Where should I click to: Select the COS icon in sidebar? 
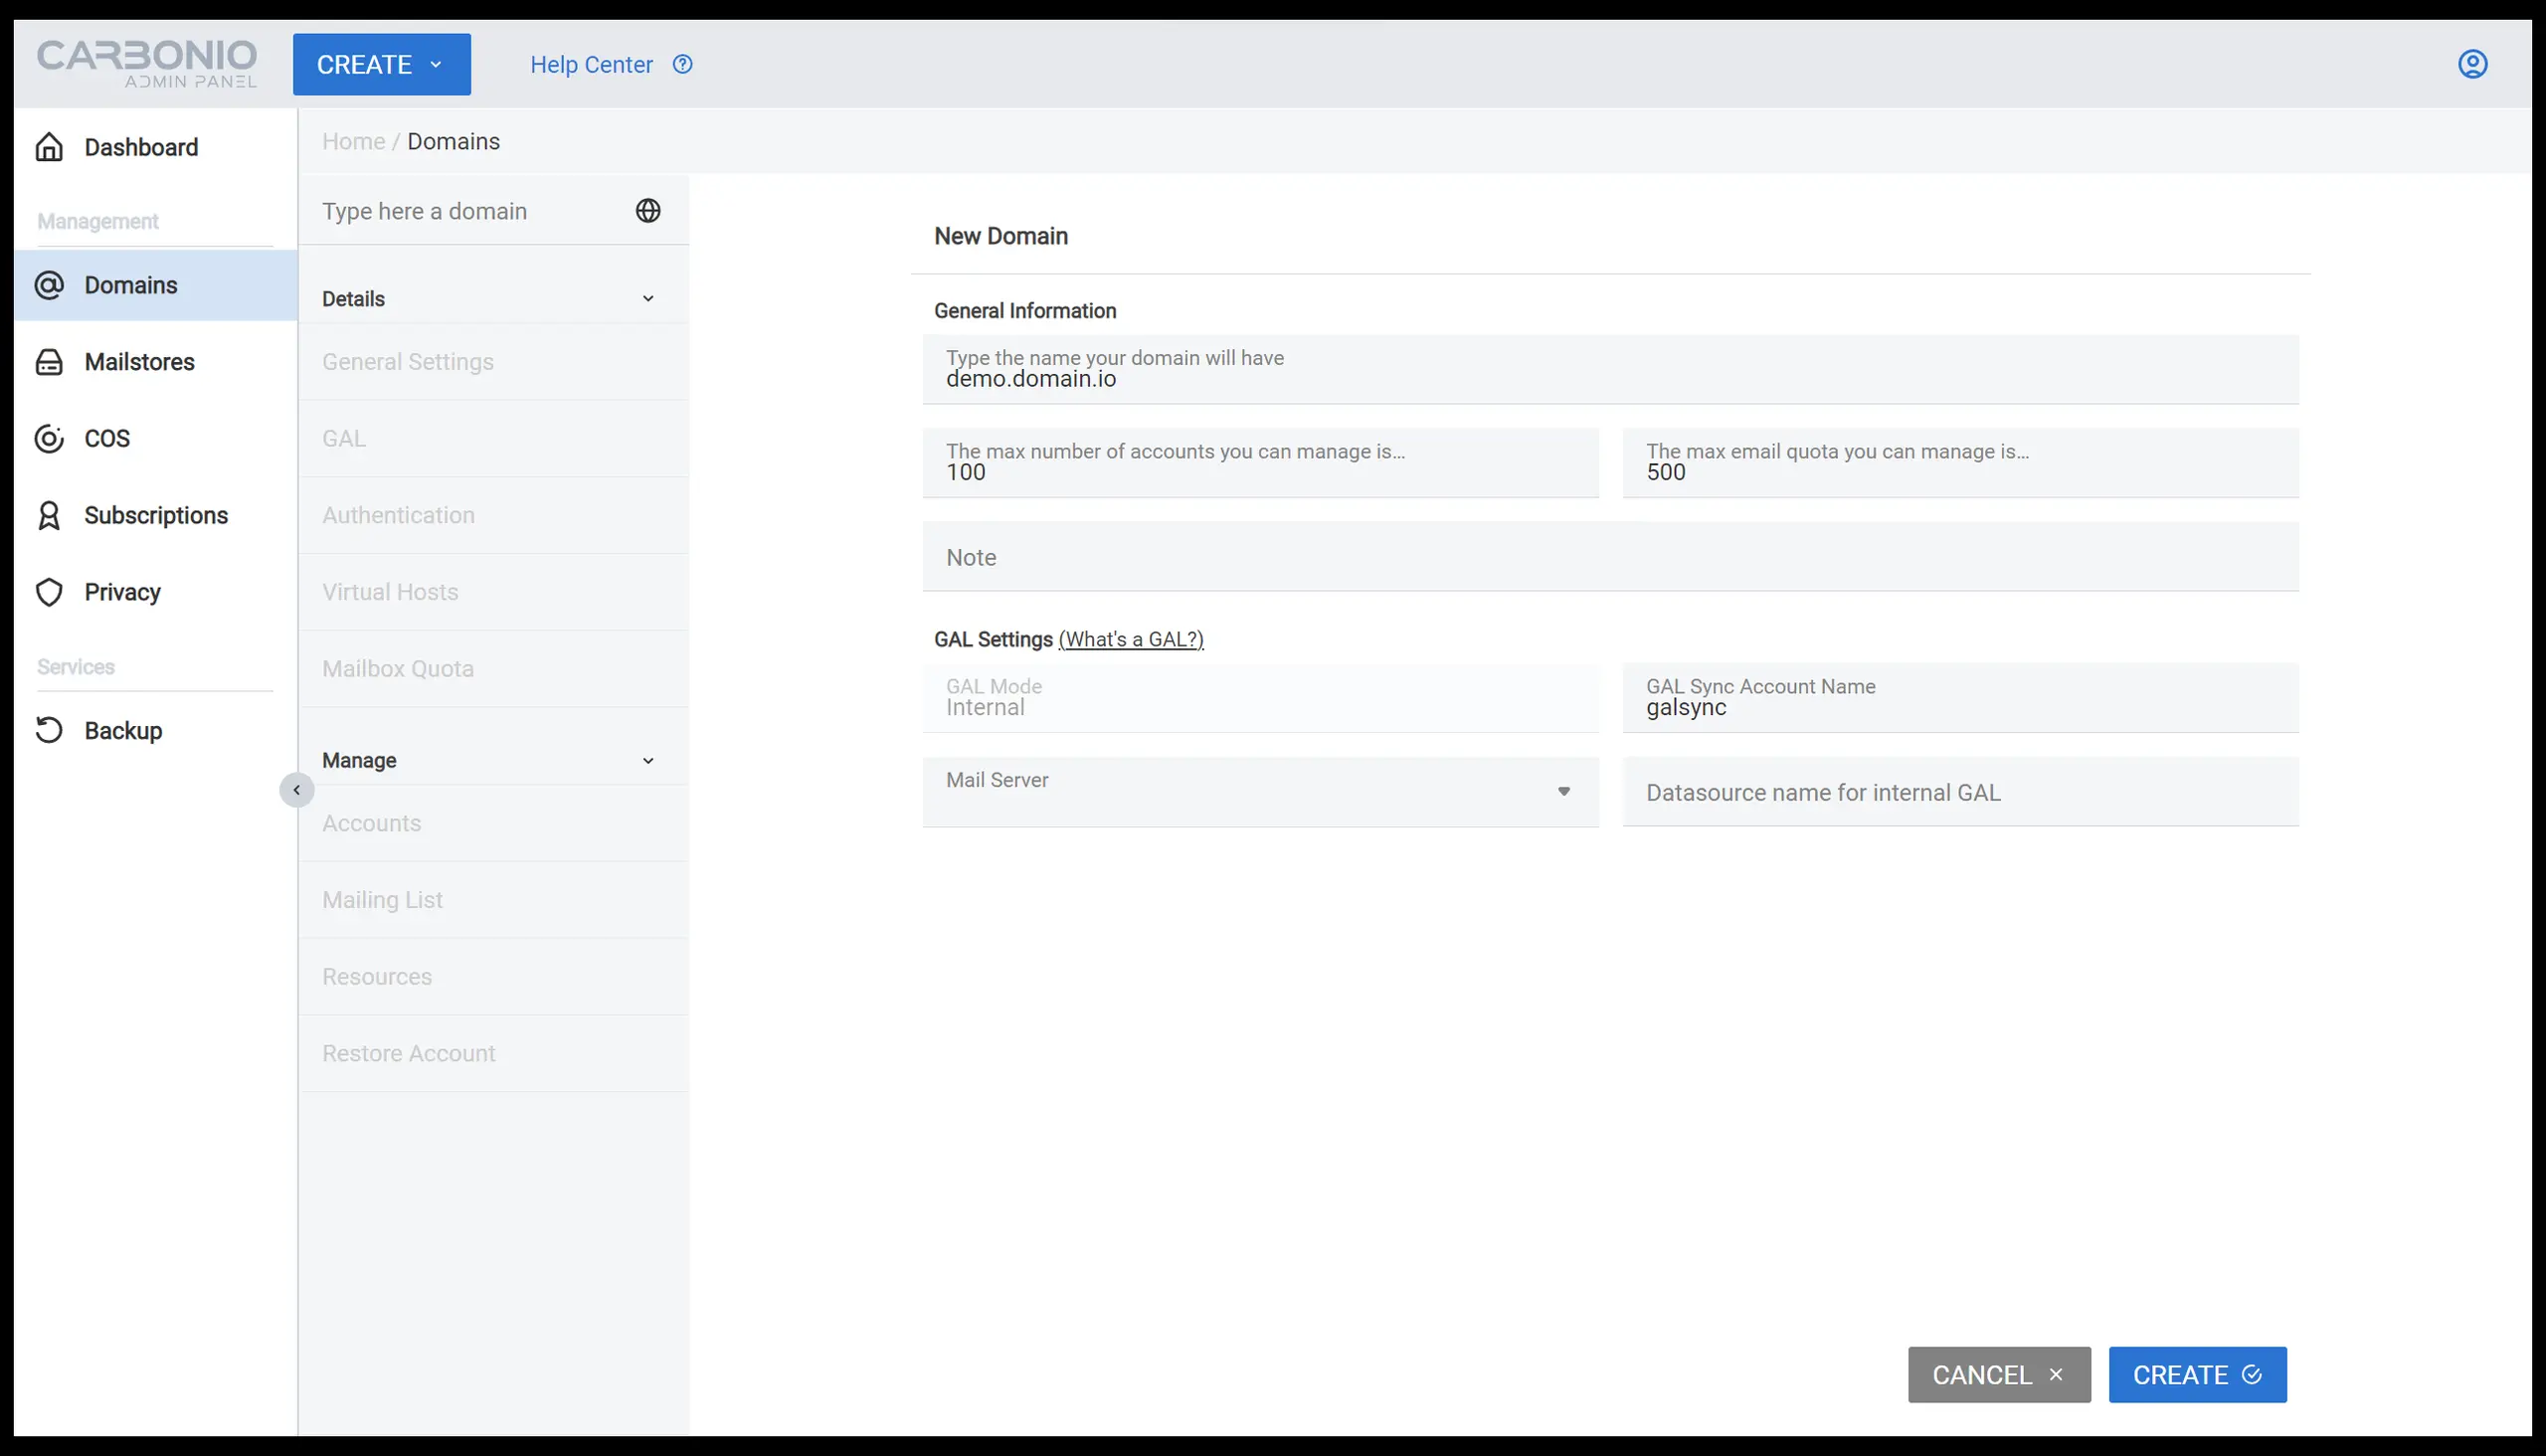[49, 437]
